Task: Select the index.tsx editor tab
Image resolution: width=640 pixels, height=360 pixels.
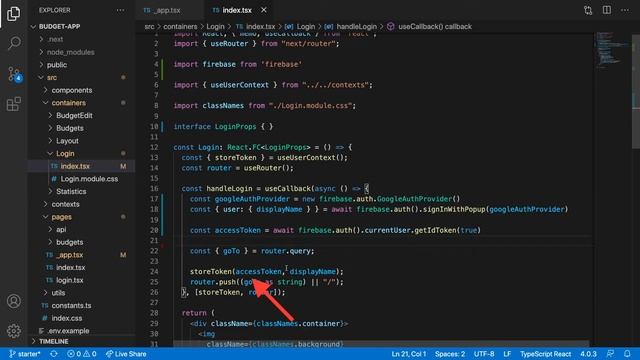Action: pos(238,10)
